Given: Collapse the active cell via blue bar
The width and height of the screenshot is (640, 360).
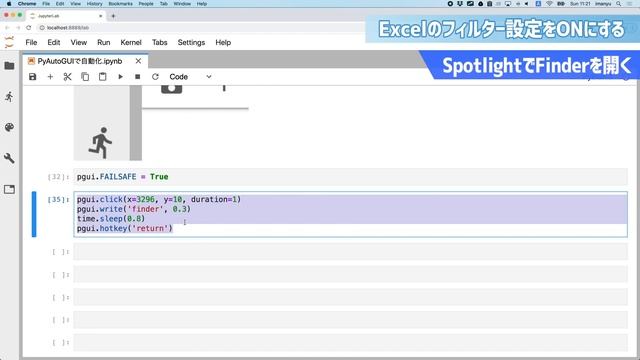Looking at the screenshot, I should (34, 214).
